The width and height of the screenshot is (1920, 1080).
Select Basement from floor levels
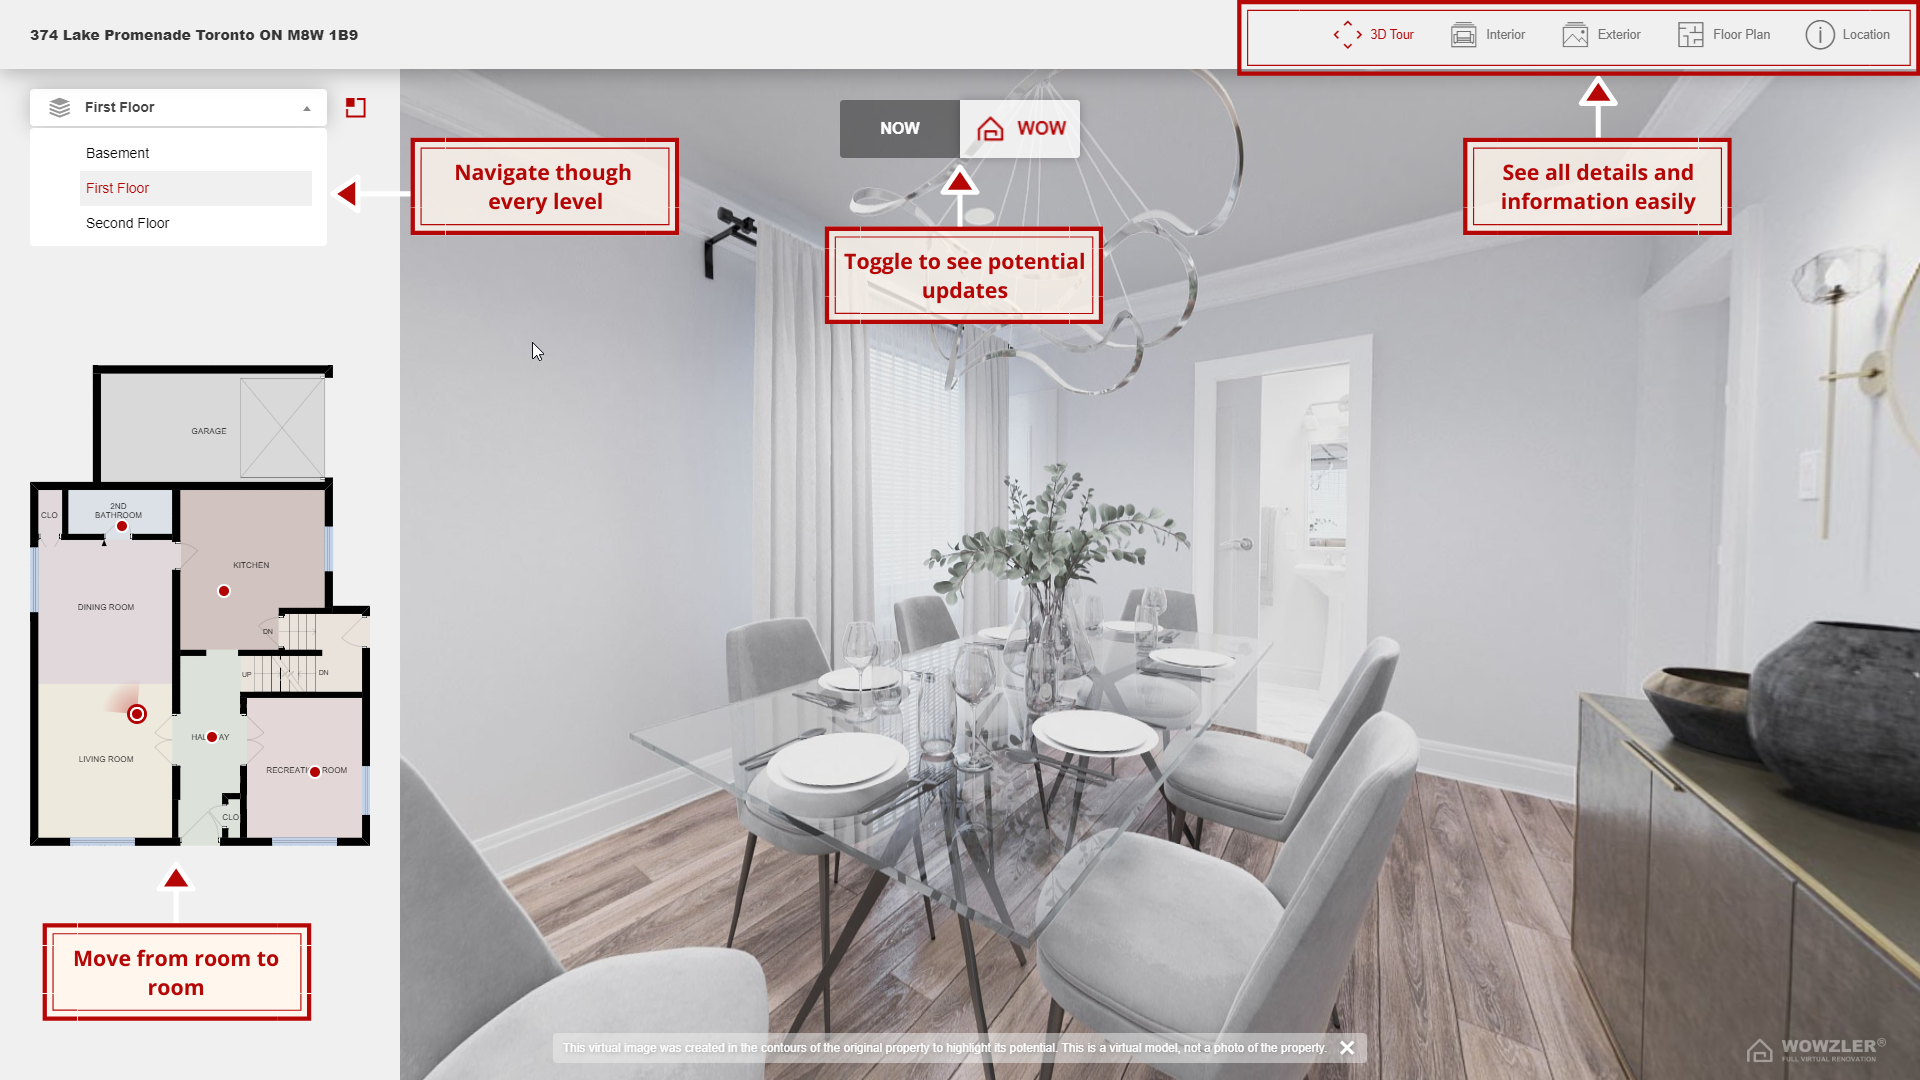coord(117,152)
